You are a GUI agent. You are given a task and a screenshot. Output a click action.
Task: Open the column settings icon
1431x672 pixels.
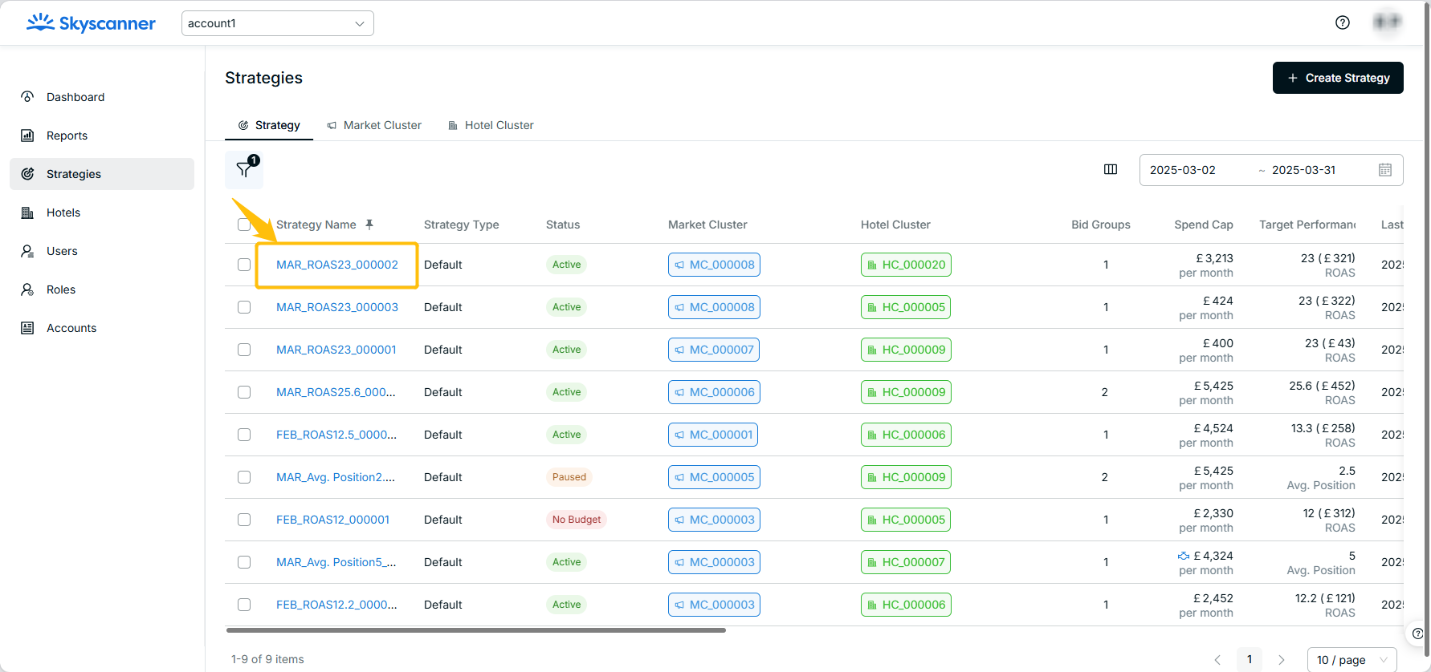click(1110, 170)
